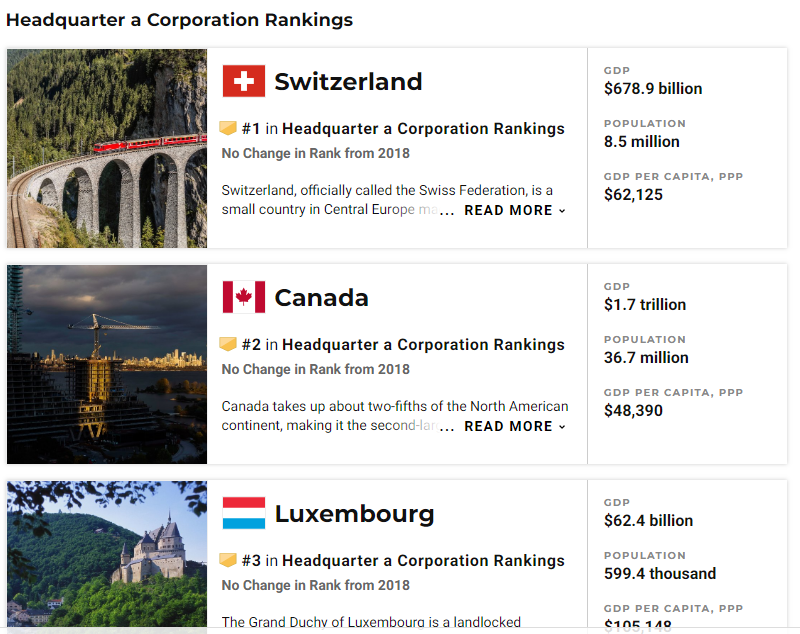
Task: Open Switzerland's Headquarter a Corporation Rankings link
Action: click(x=423, y=128)
